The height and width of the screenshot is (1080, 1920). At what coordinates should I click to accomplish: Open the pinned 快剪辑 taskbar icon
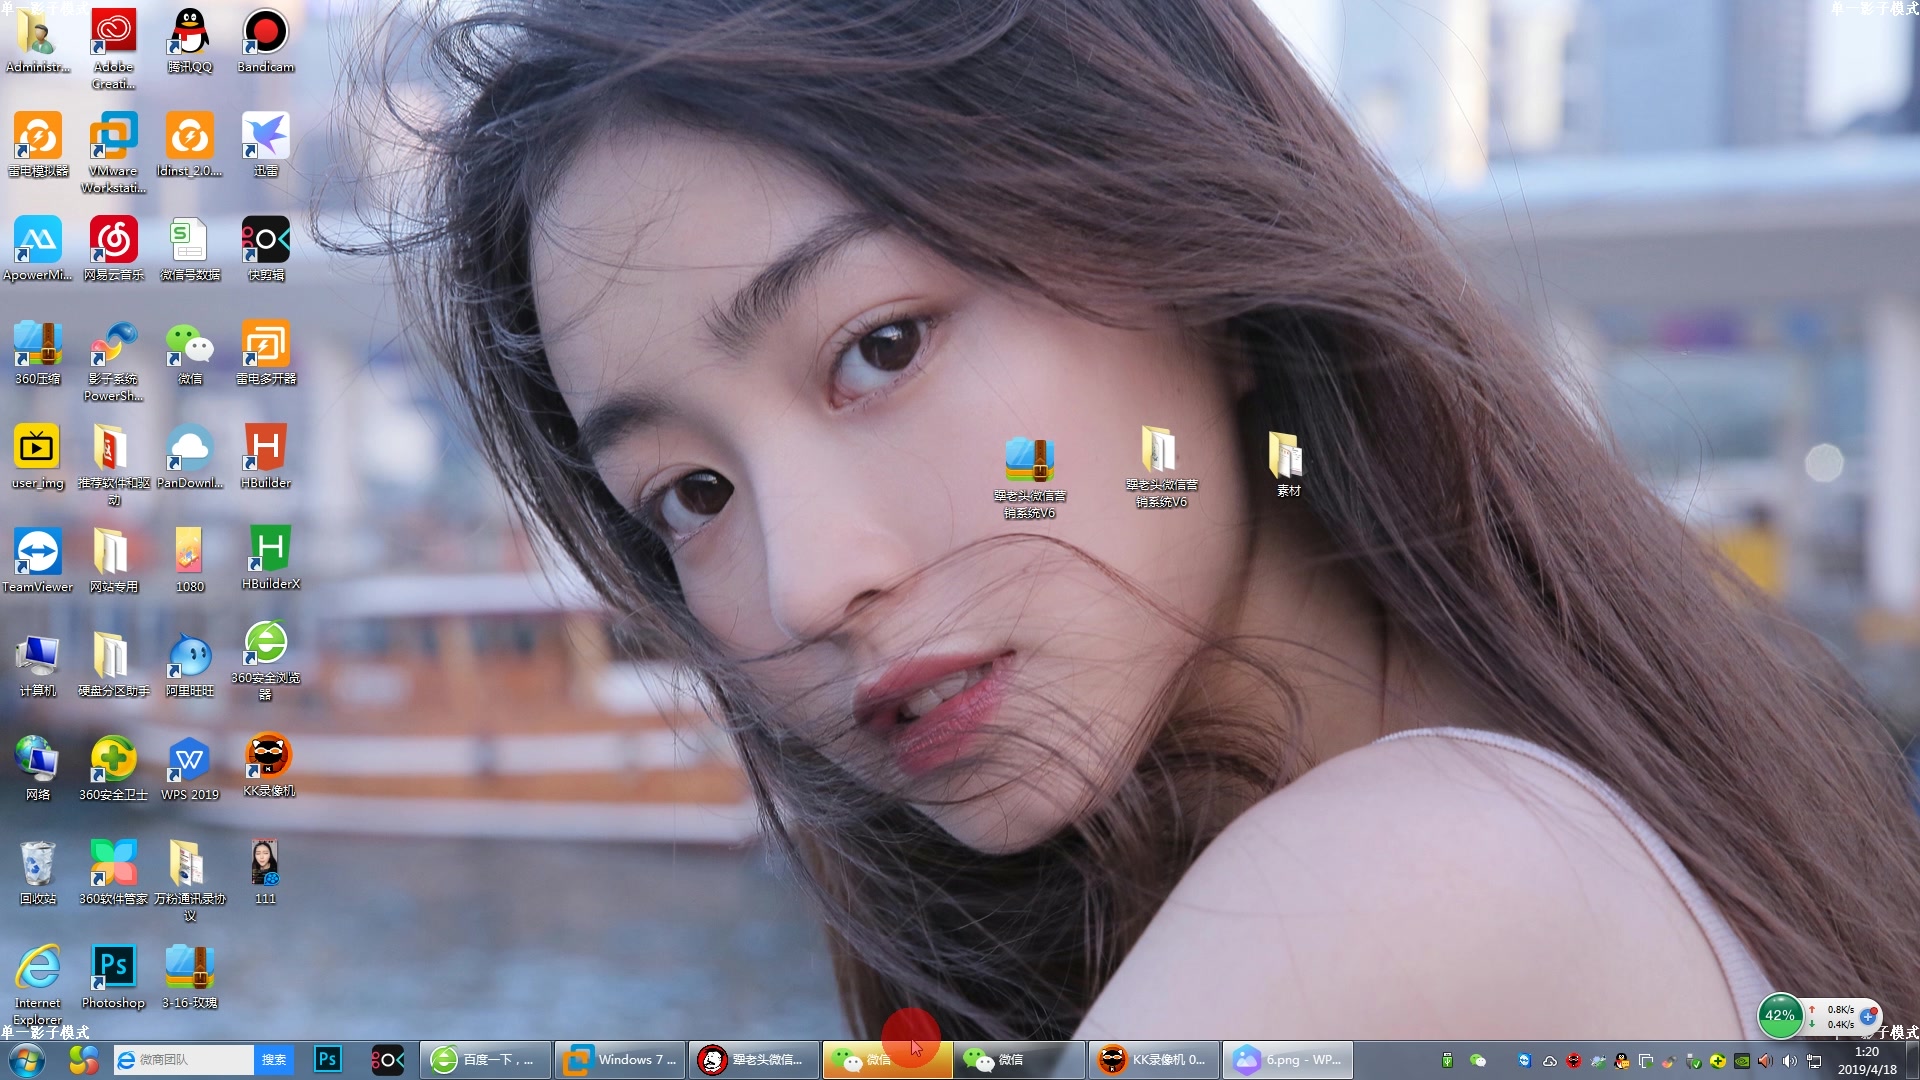[387, 1060]
